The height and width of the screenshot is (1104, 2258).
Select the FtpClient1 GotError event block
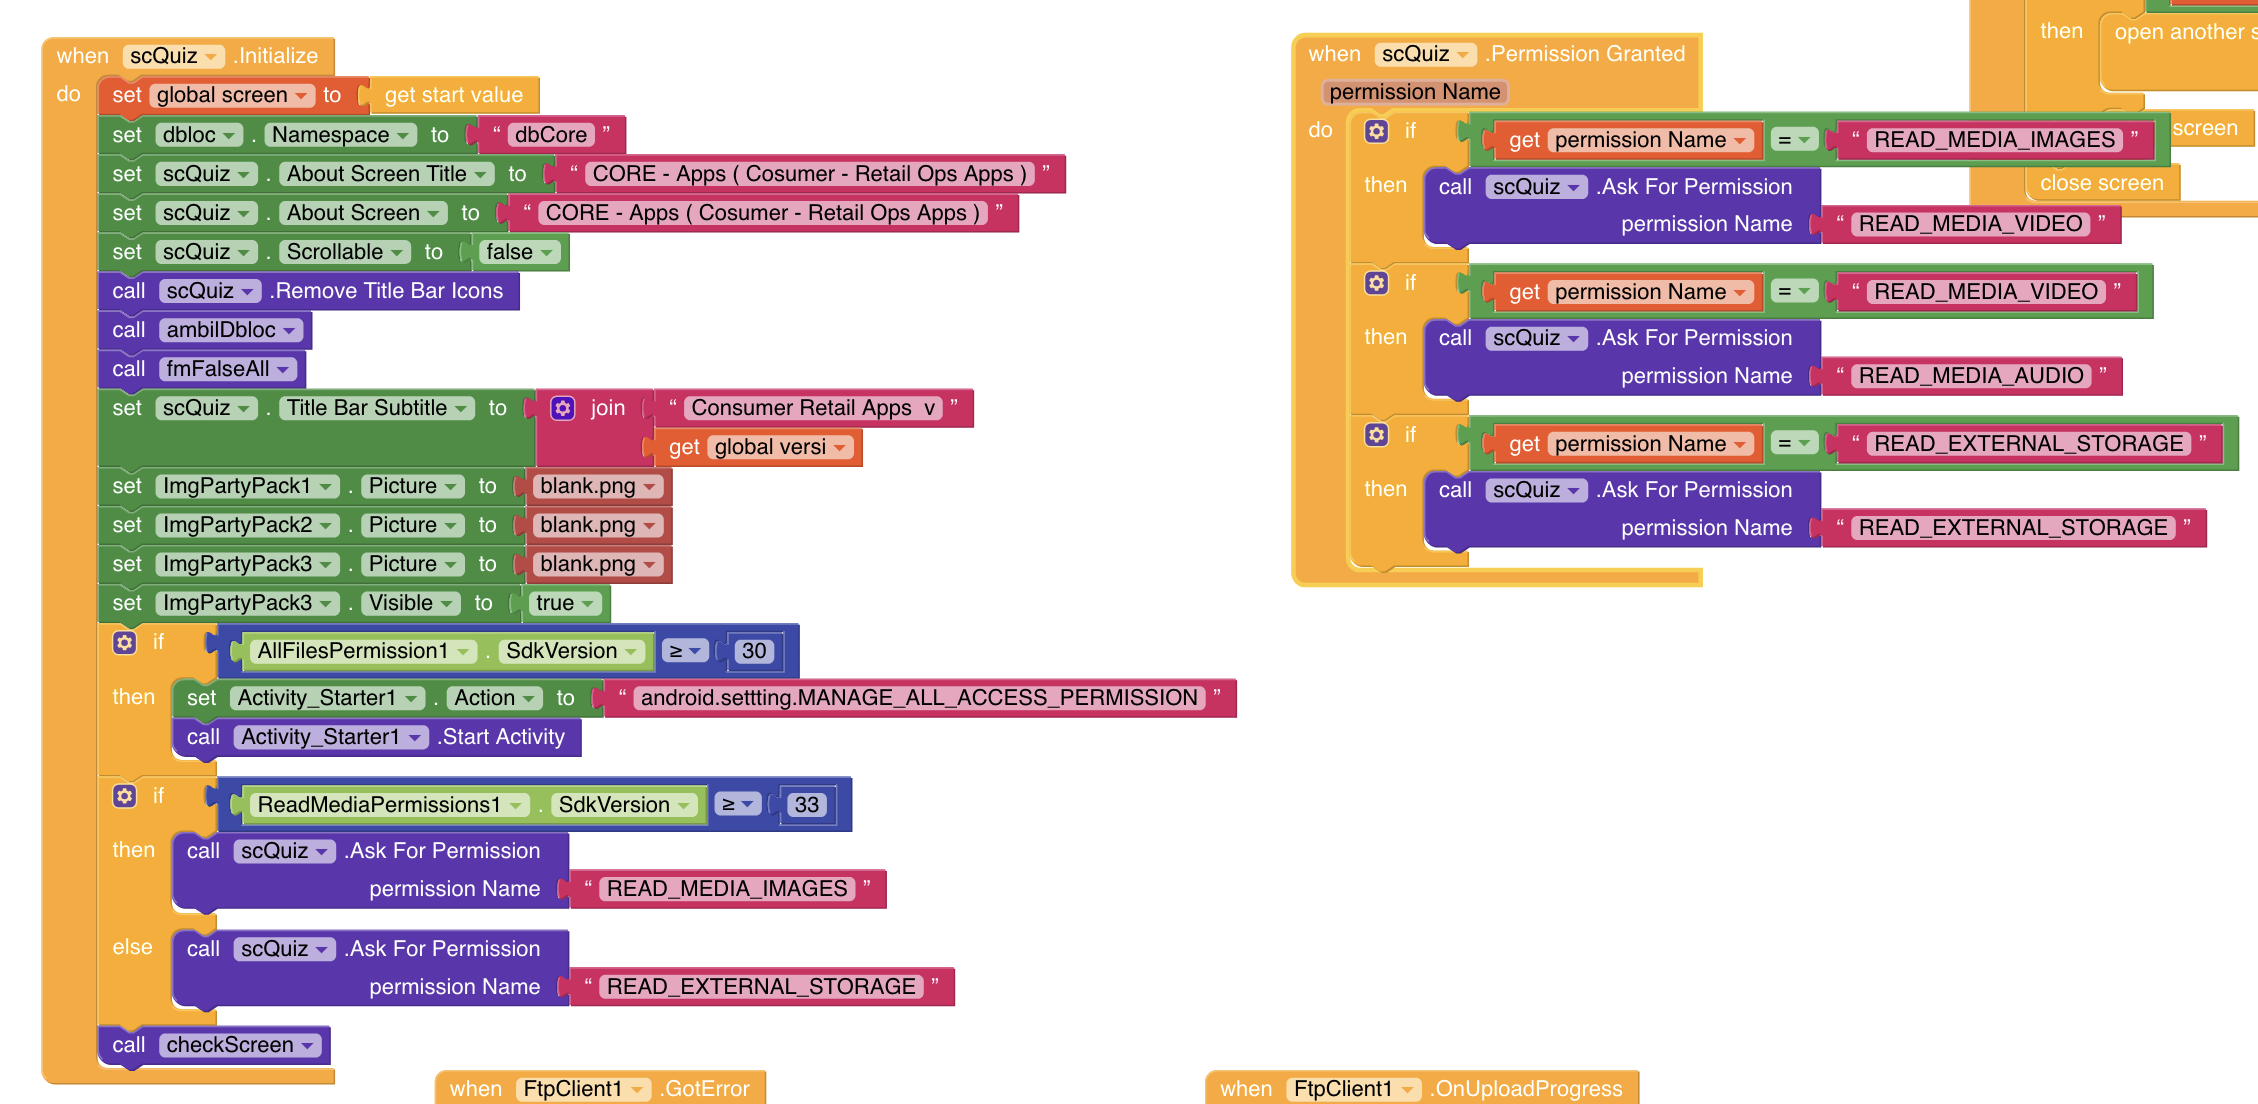click(704, 1088)
